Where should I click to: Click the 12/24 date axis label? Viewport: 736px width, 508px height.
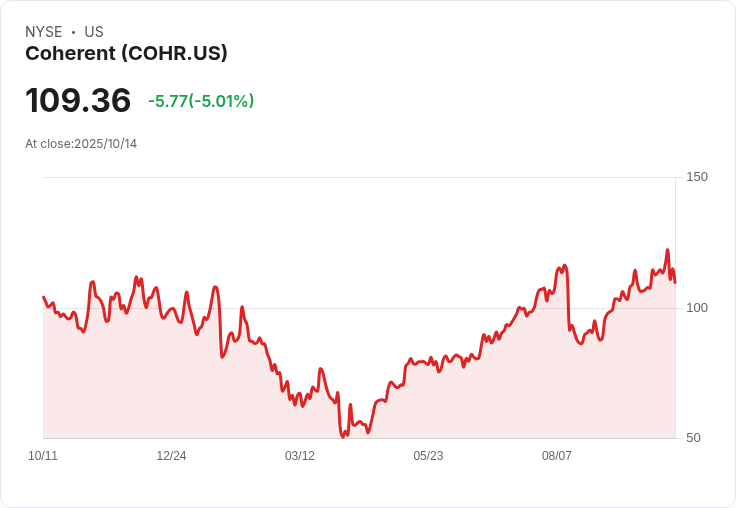tap(171, 456)
